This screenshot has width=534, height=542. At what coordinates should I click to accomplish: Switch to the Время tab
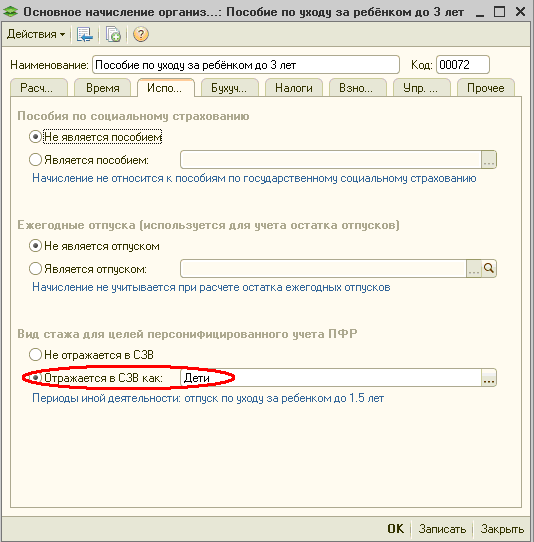point(103,88)
